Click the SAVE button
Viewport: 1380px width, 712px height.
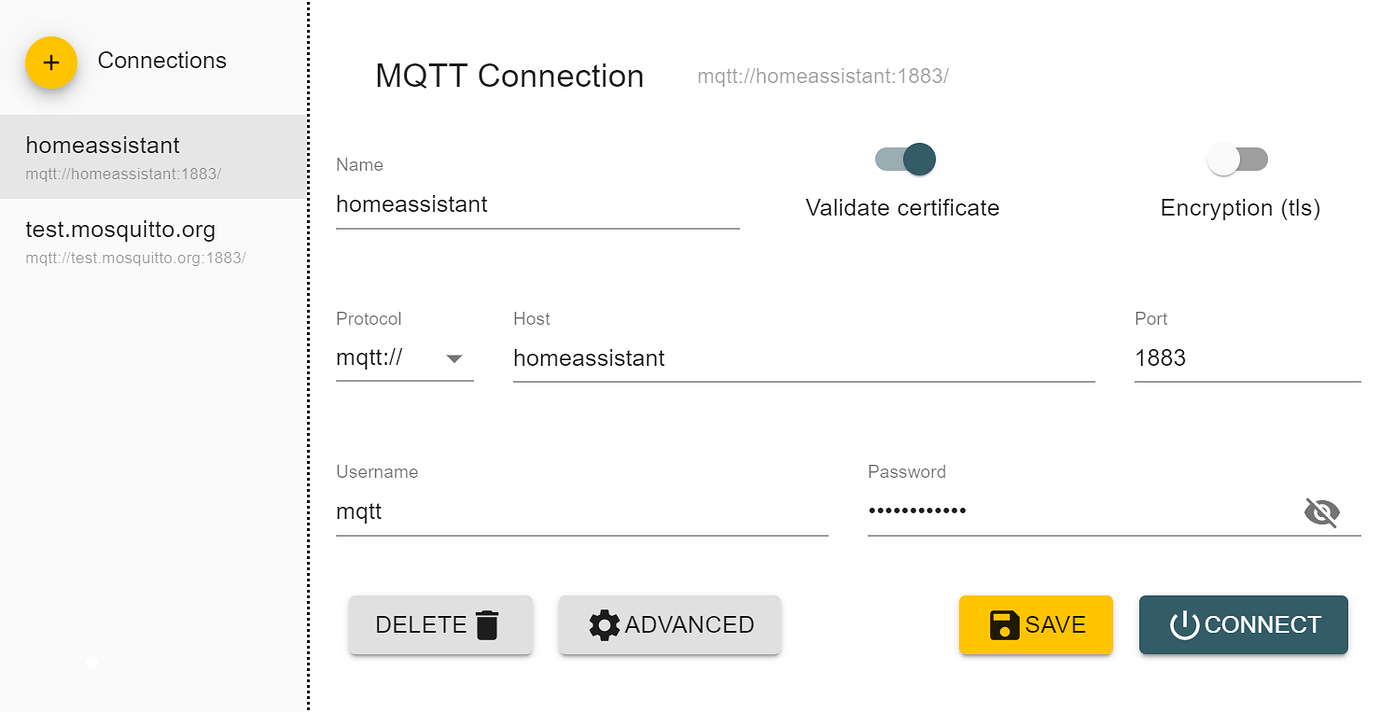click(1036, 624)
